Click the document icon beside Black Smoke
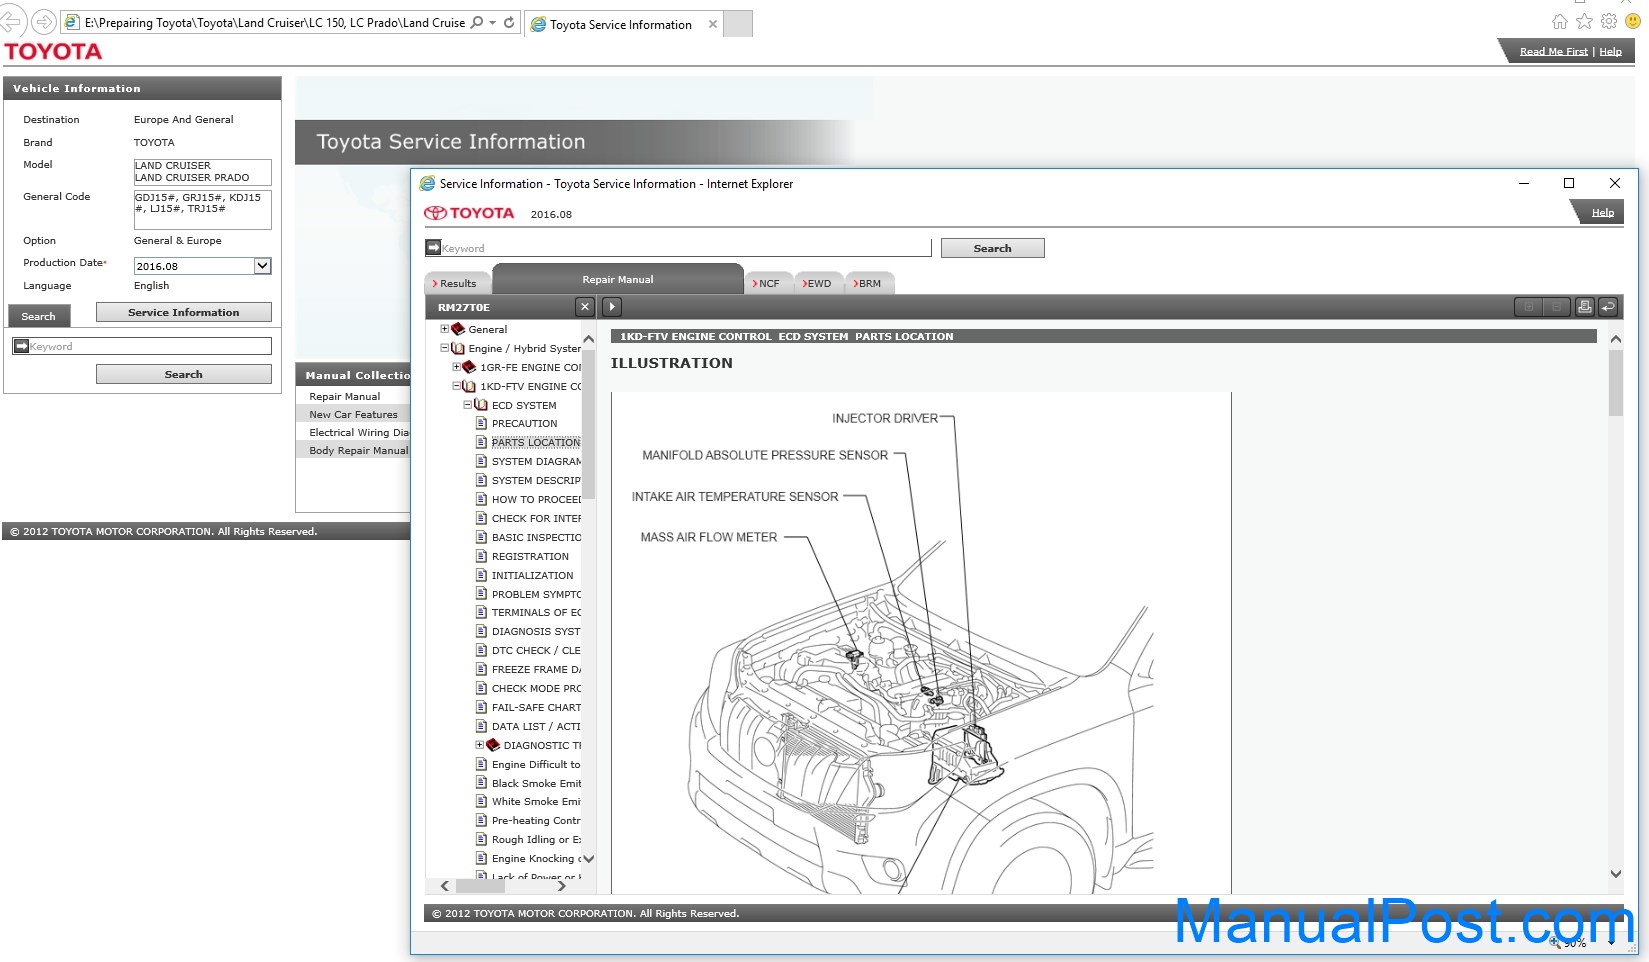The height and width of the screenshot is (962, 1649). click(481, 783)
